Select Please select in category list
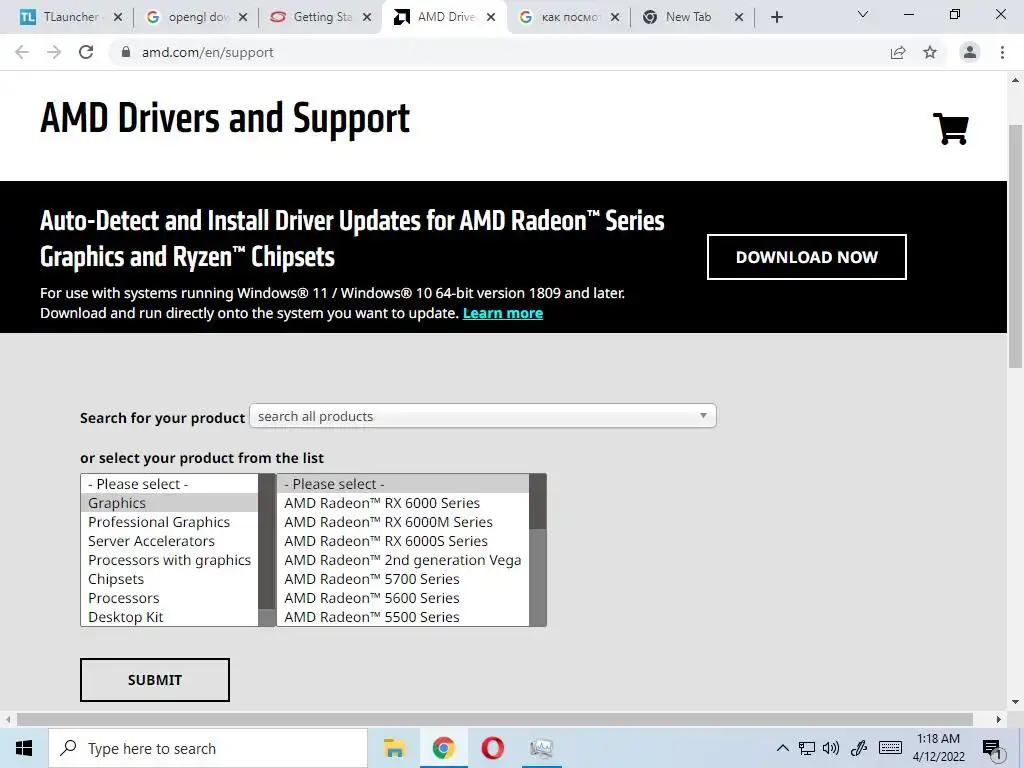Screen dimensions: 1024x768 pos(169,484)
